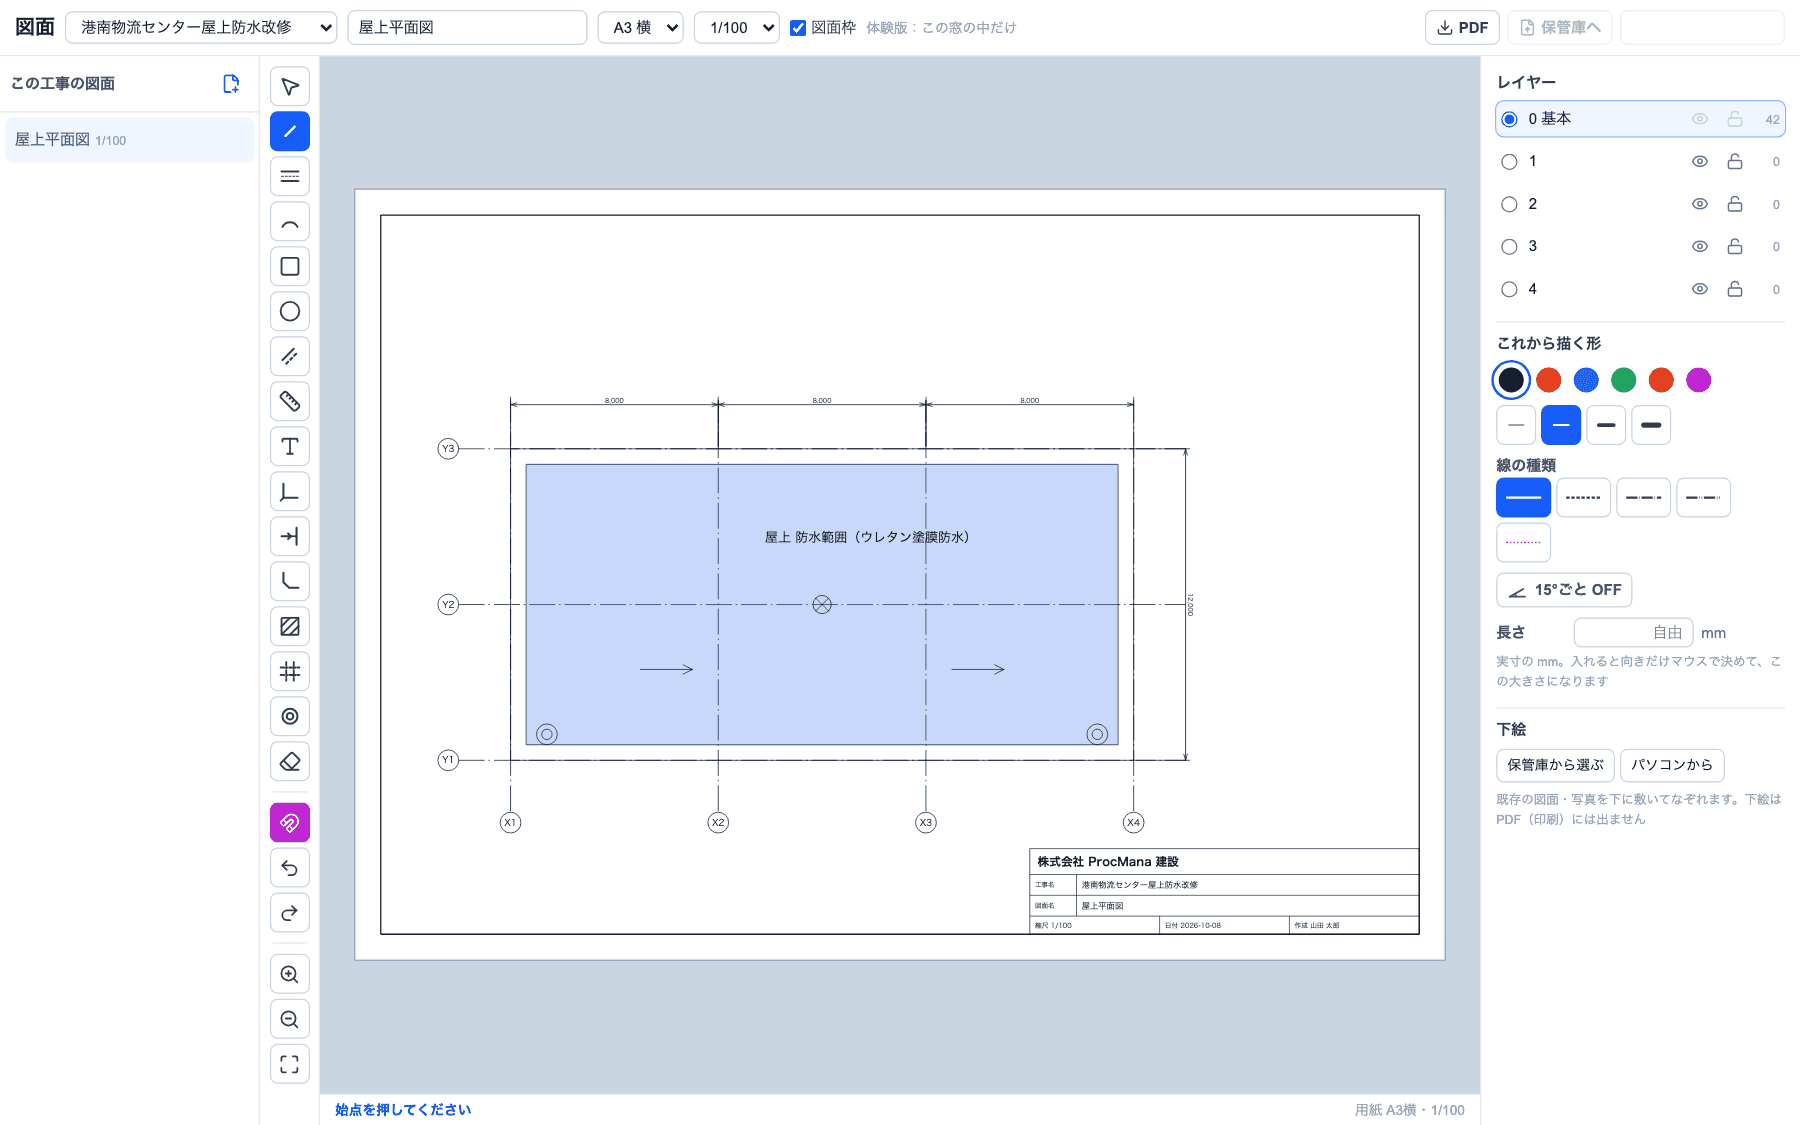This screenshot has width=1800, height=1125.
Task: Click the 長さ length input field
Action: click(x=1633, y=633)
